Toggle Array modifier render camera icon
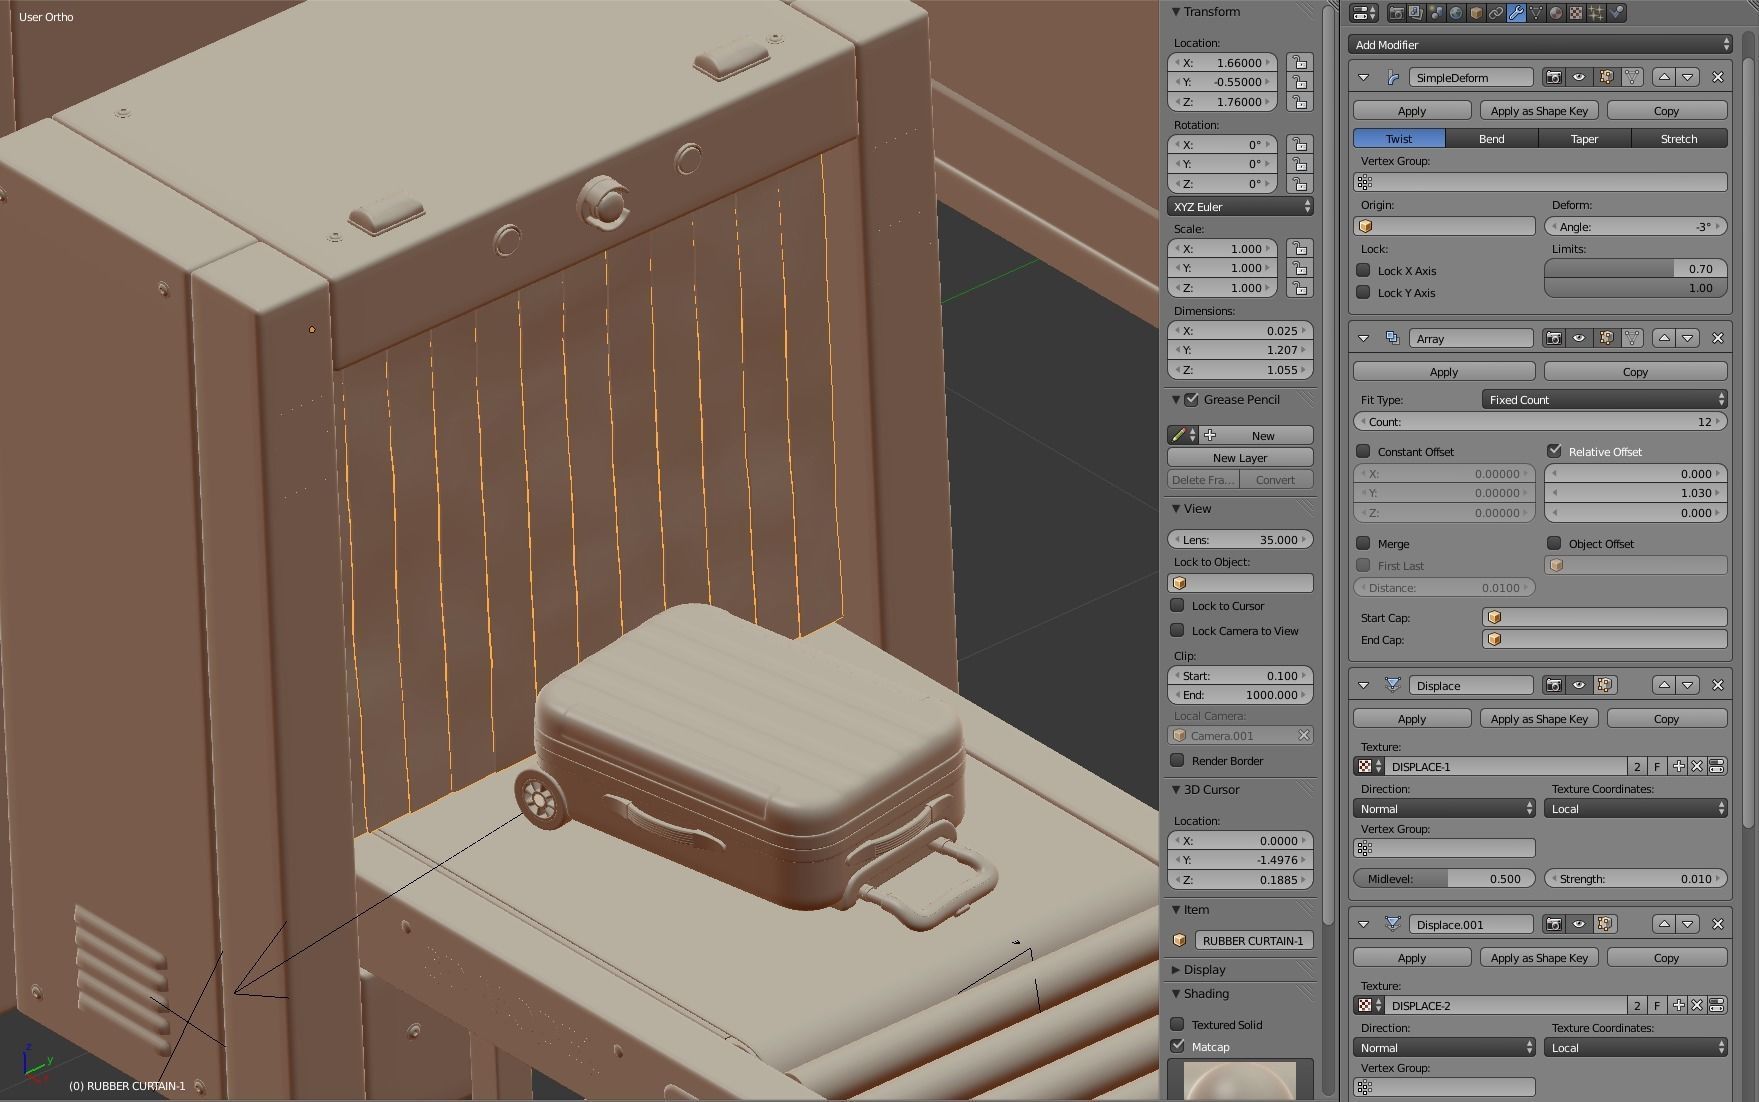 click(1553, 338)
